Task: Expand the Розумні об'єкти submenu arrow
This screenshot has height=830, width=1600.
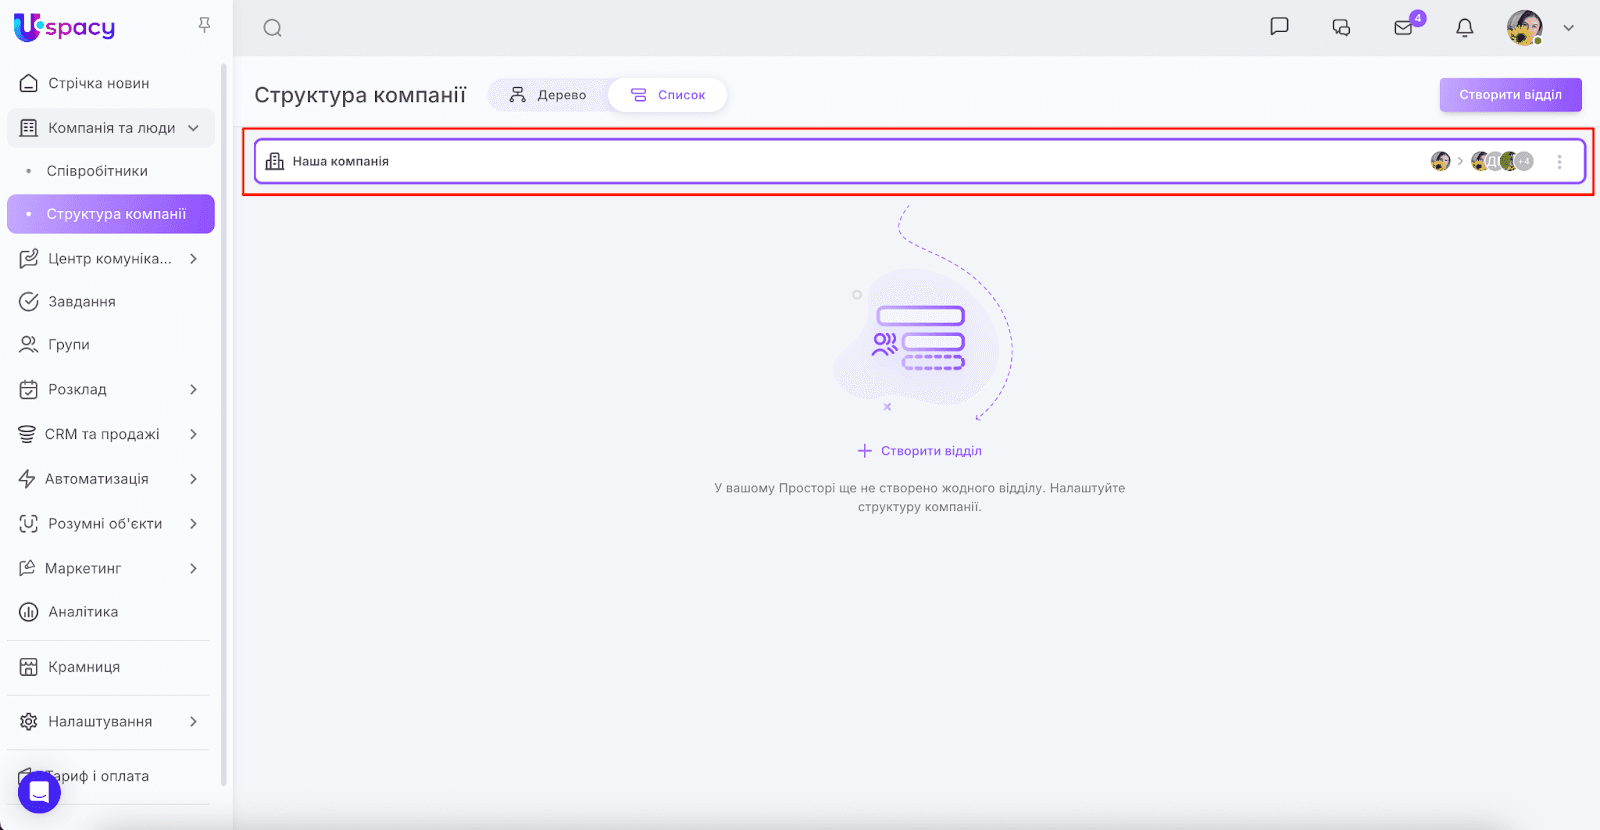Action: 193,524
